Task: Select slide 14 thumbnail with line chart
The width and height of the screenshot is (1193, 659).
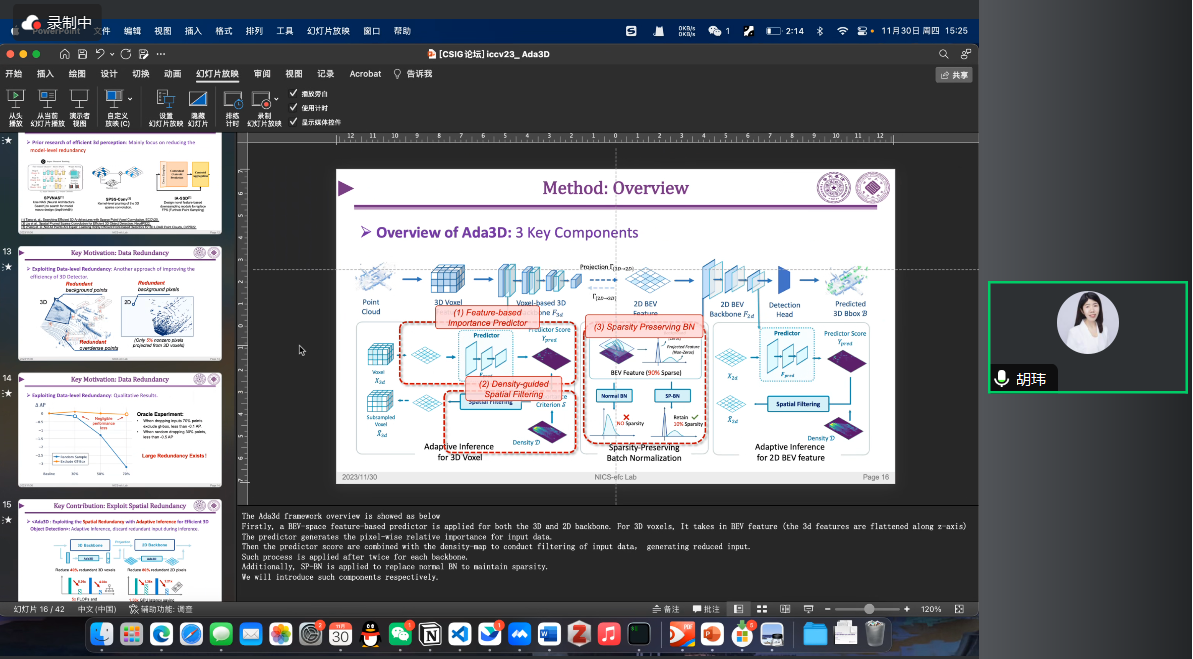Action: point(120,430)
